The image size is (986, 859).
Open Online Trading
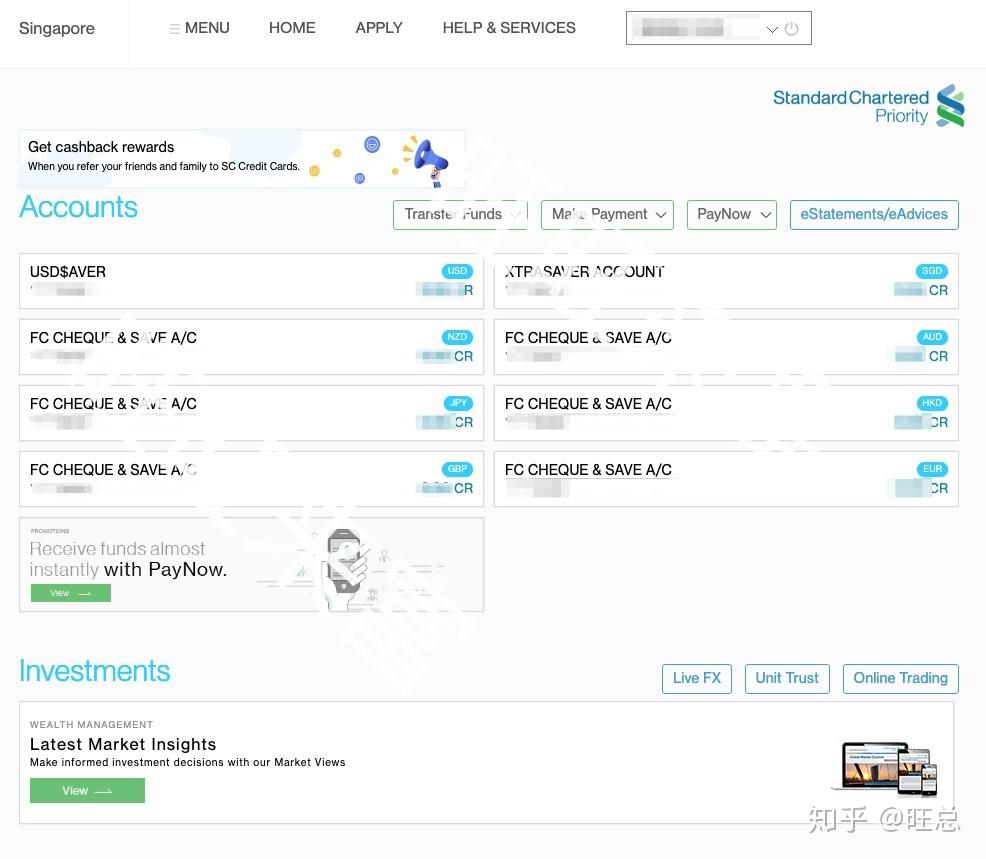(900, 679)
